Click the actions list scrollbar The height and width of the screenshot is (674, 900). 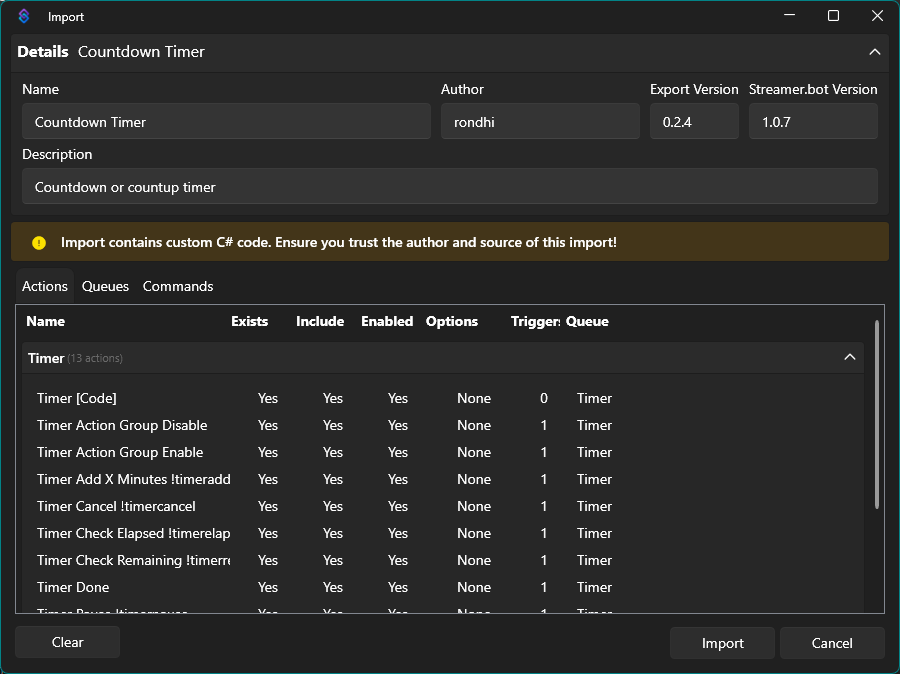coord(876,415)
